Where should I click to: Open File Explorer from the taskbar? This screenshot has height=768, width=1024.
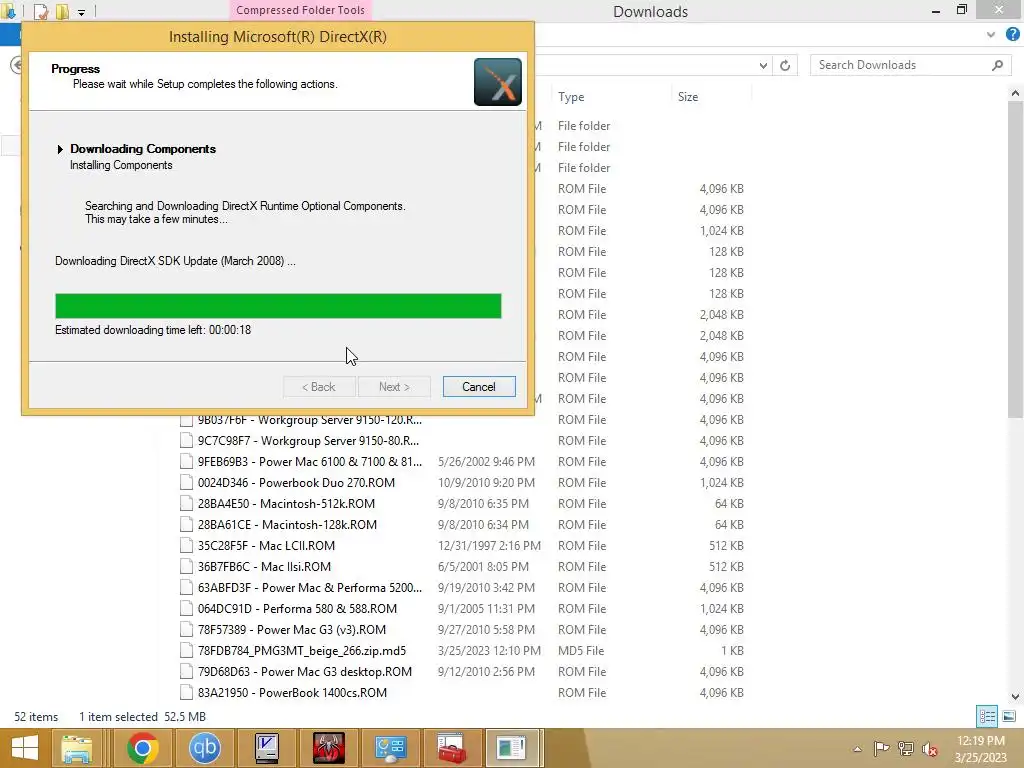[76, 748]
